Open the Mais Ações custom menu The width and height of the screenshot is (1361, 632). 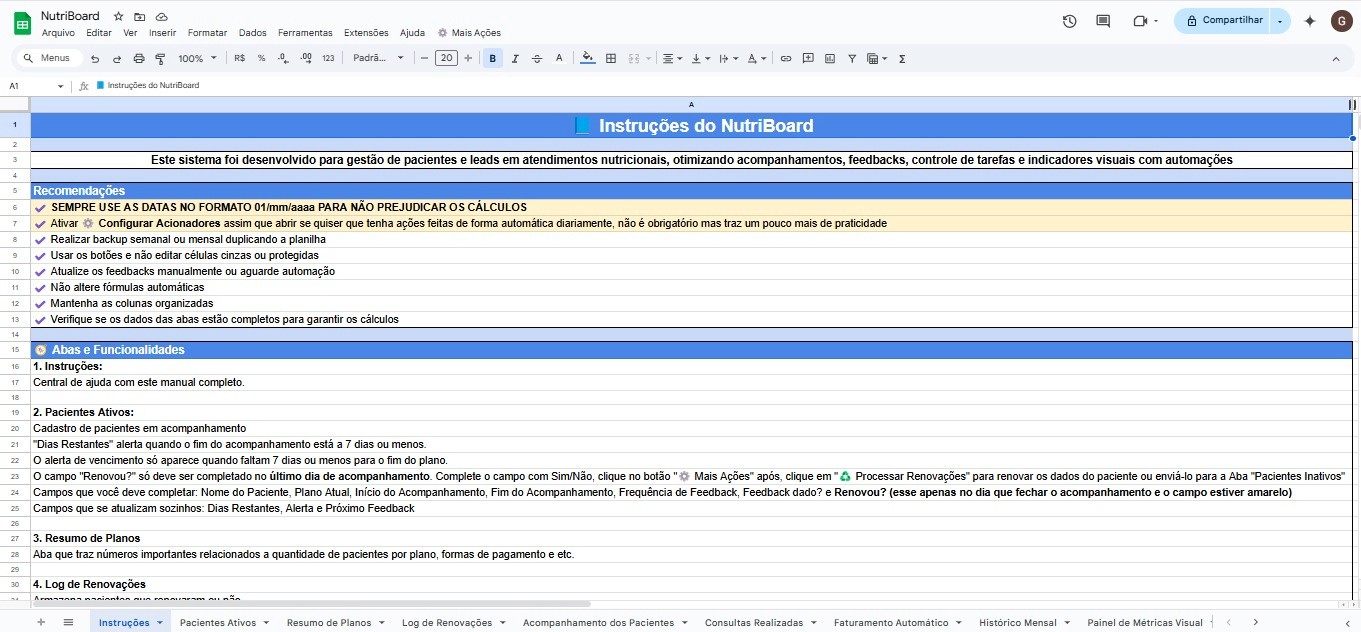click(x=469, y=33)
